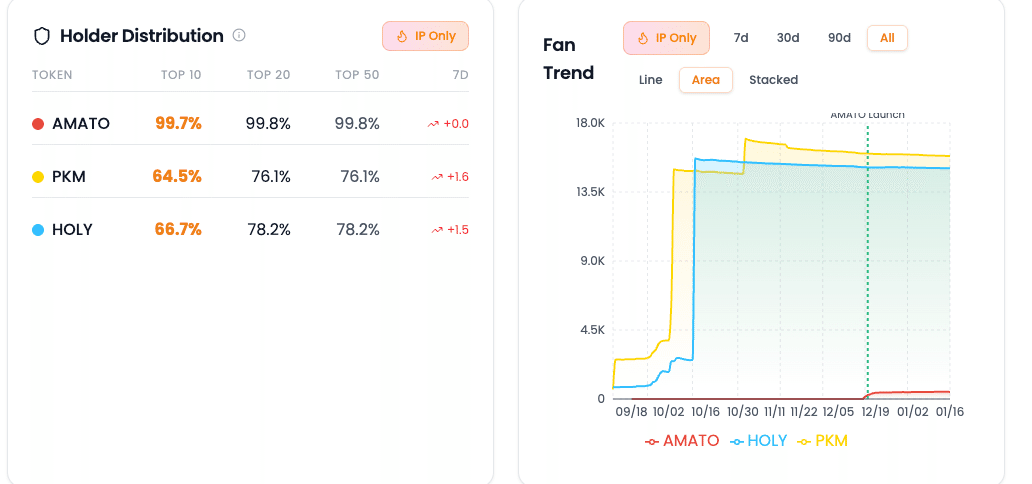Screen dimensions: 1032x484
Task: Switch chart to Line mode
Action: click(650, 80)
